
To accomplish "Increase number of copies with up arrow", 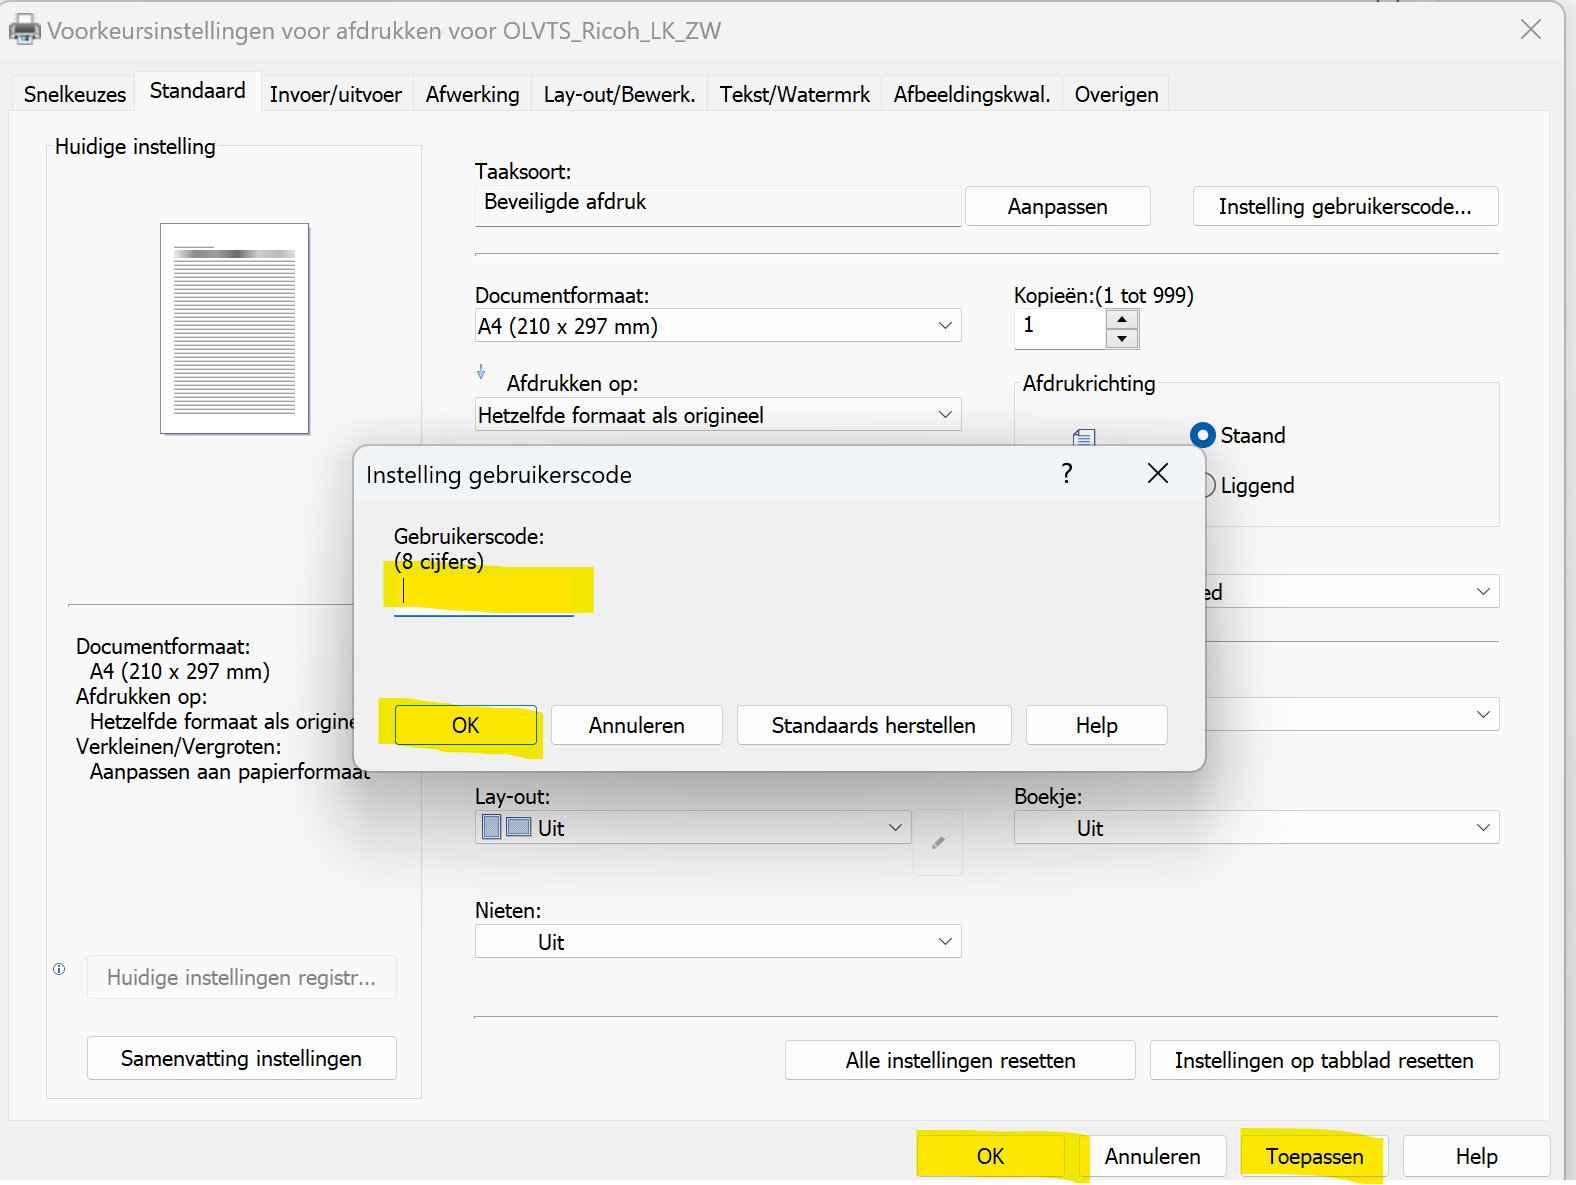I will coord(1122,320).
